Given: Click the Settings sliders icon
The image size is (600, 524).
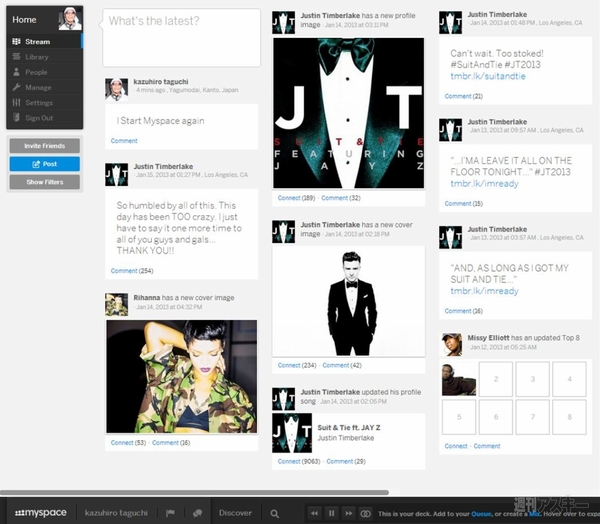Looking at the screenshot, I should [x=16, y=103].
